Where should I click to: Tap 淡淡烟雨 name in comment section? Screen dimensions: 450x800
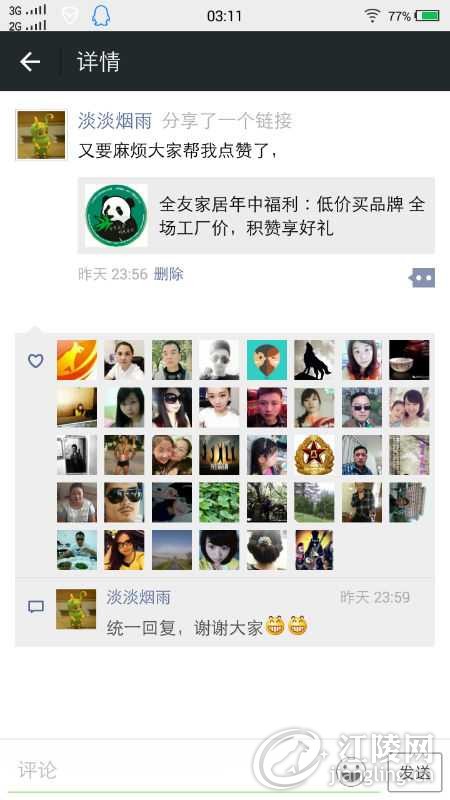138,597
